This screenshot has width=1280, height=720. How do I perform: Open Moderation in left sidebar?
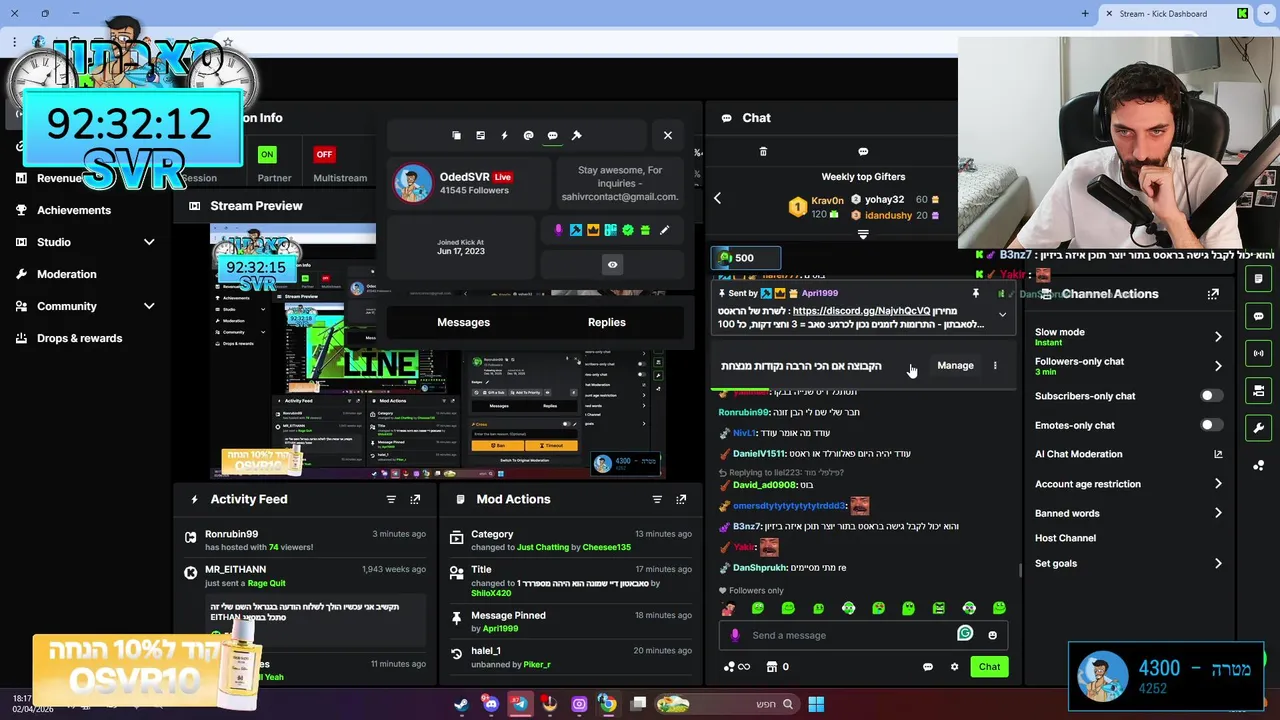(67, 274)
